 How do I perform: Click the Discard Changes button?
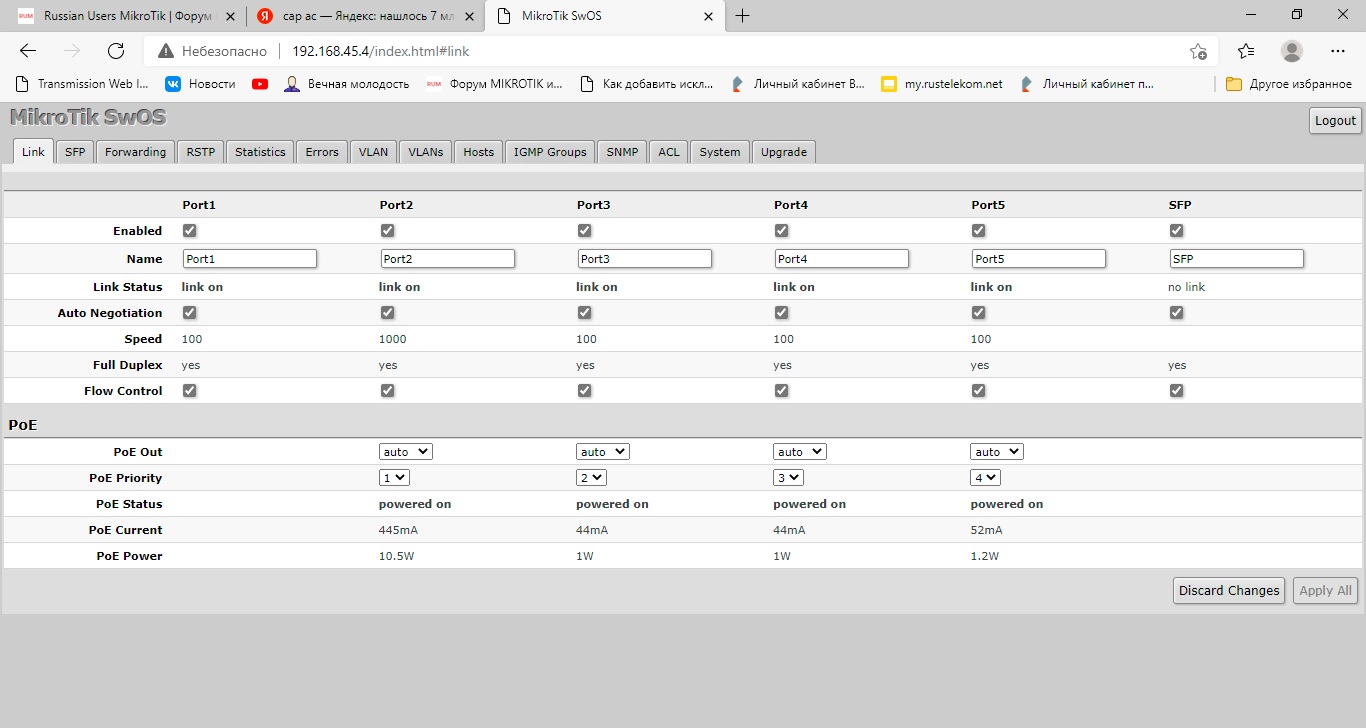click(1228, 590)
